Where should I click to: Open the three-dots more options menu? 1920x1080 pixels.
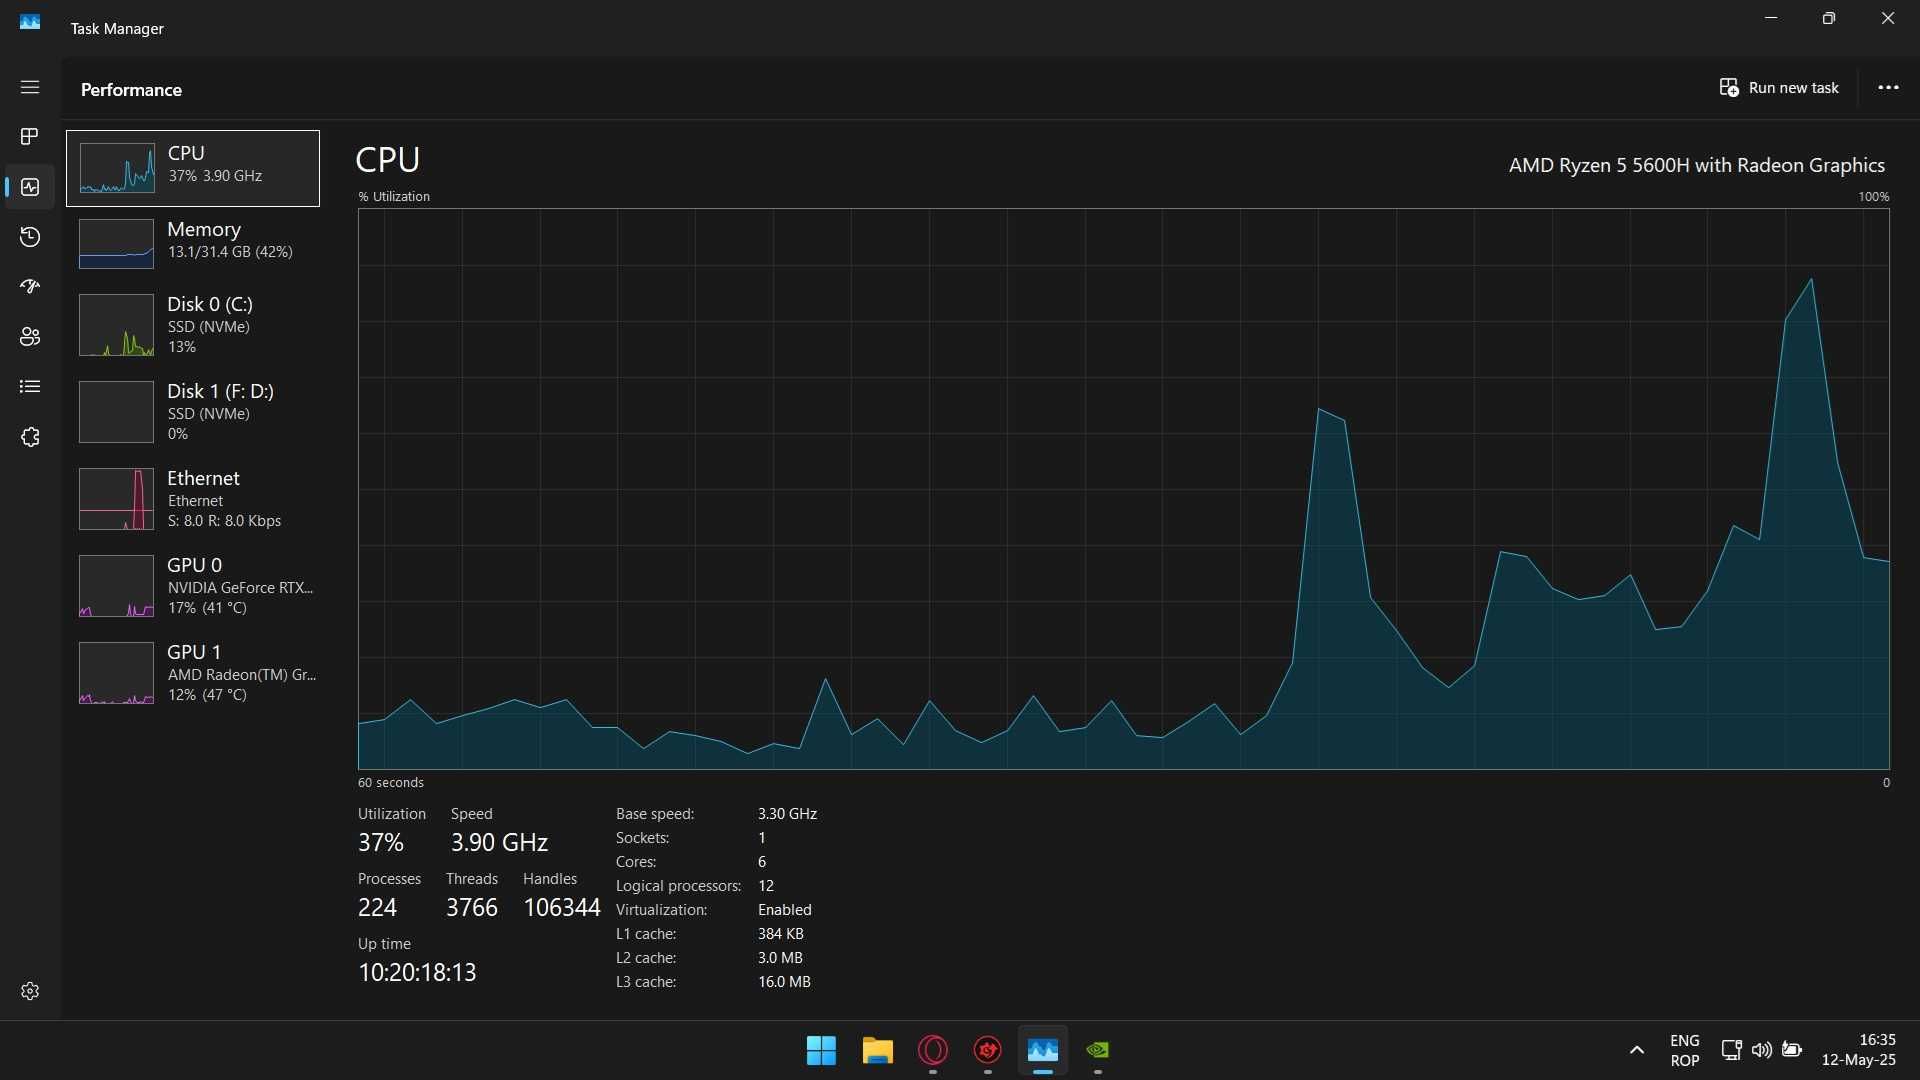click(x=1888, y=88)
